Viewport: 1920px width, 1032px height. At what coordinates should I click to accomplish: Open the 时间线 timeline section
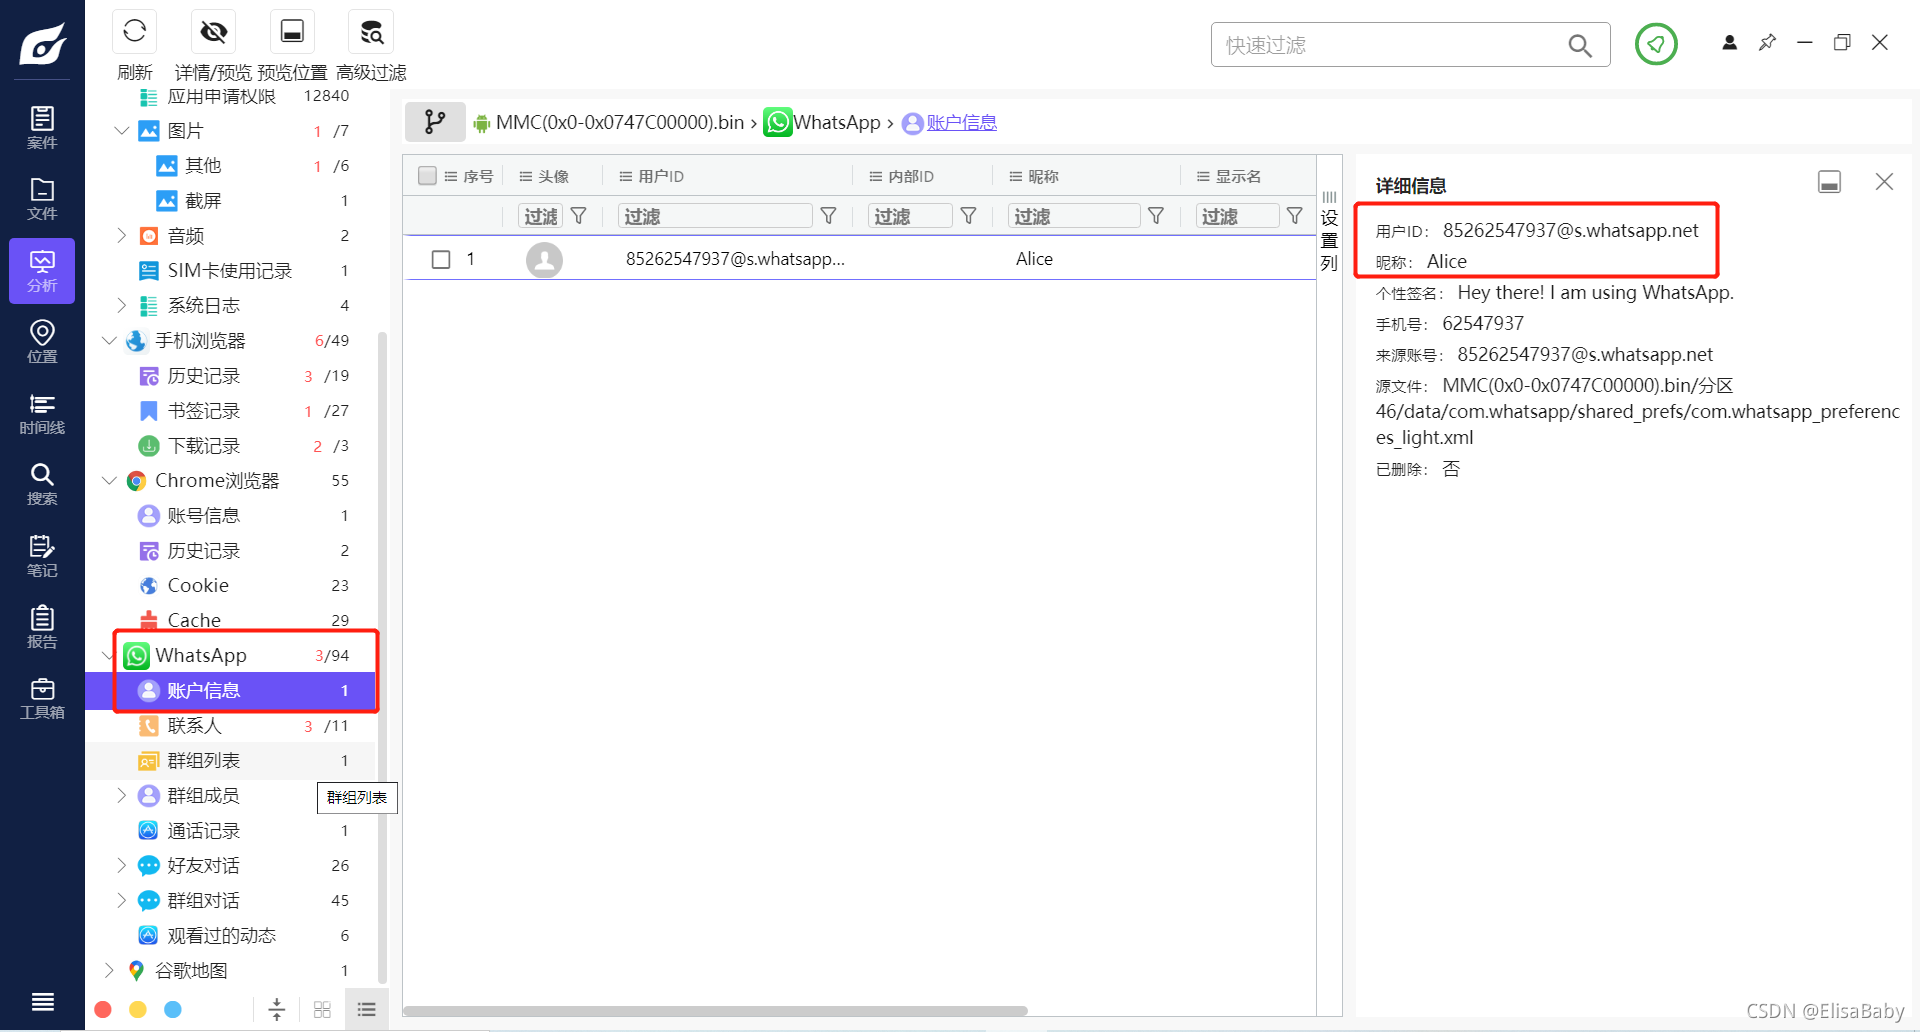[x=42, y=413]
